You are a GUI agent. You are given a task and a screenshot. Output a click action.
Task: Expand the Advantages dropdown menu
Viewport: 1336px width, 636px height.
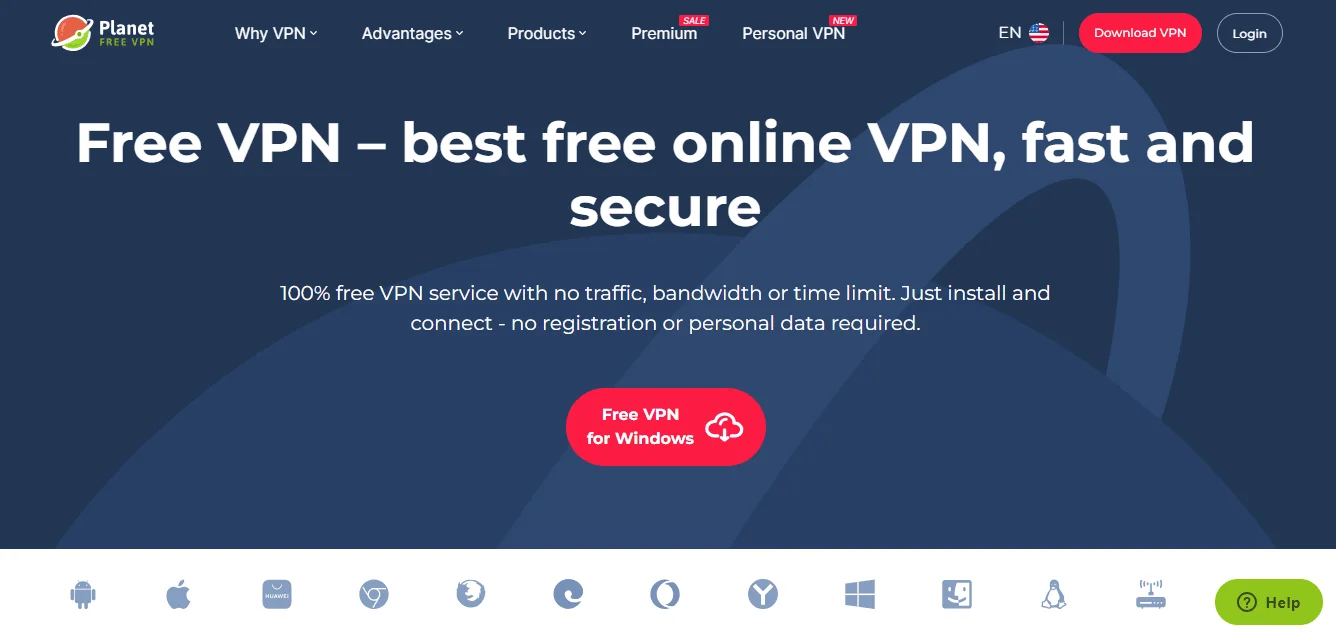pyautogui.click(x=413, y=33)
